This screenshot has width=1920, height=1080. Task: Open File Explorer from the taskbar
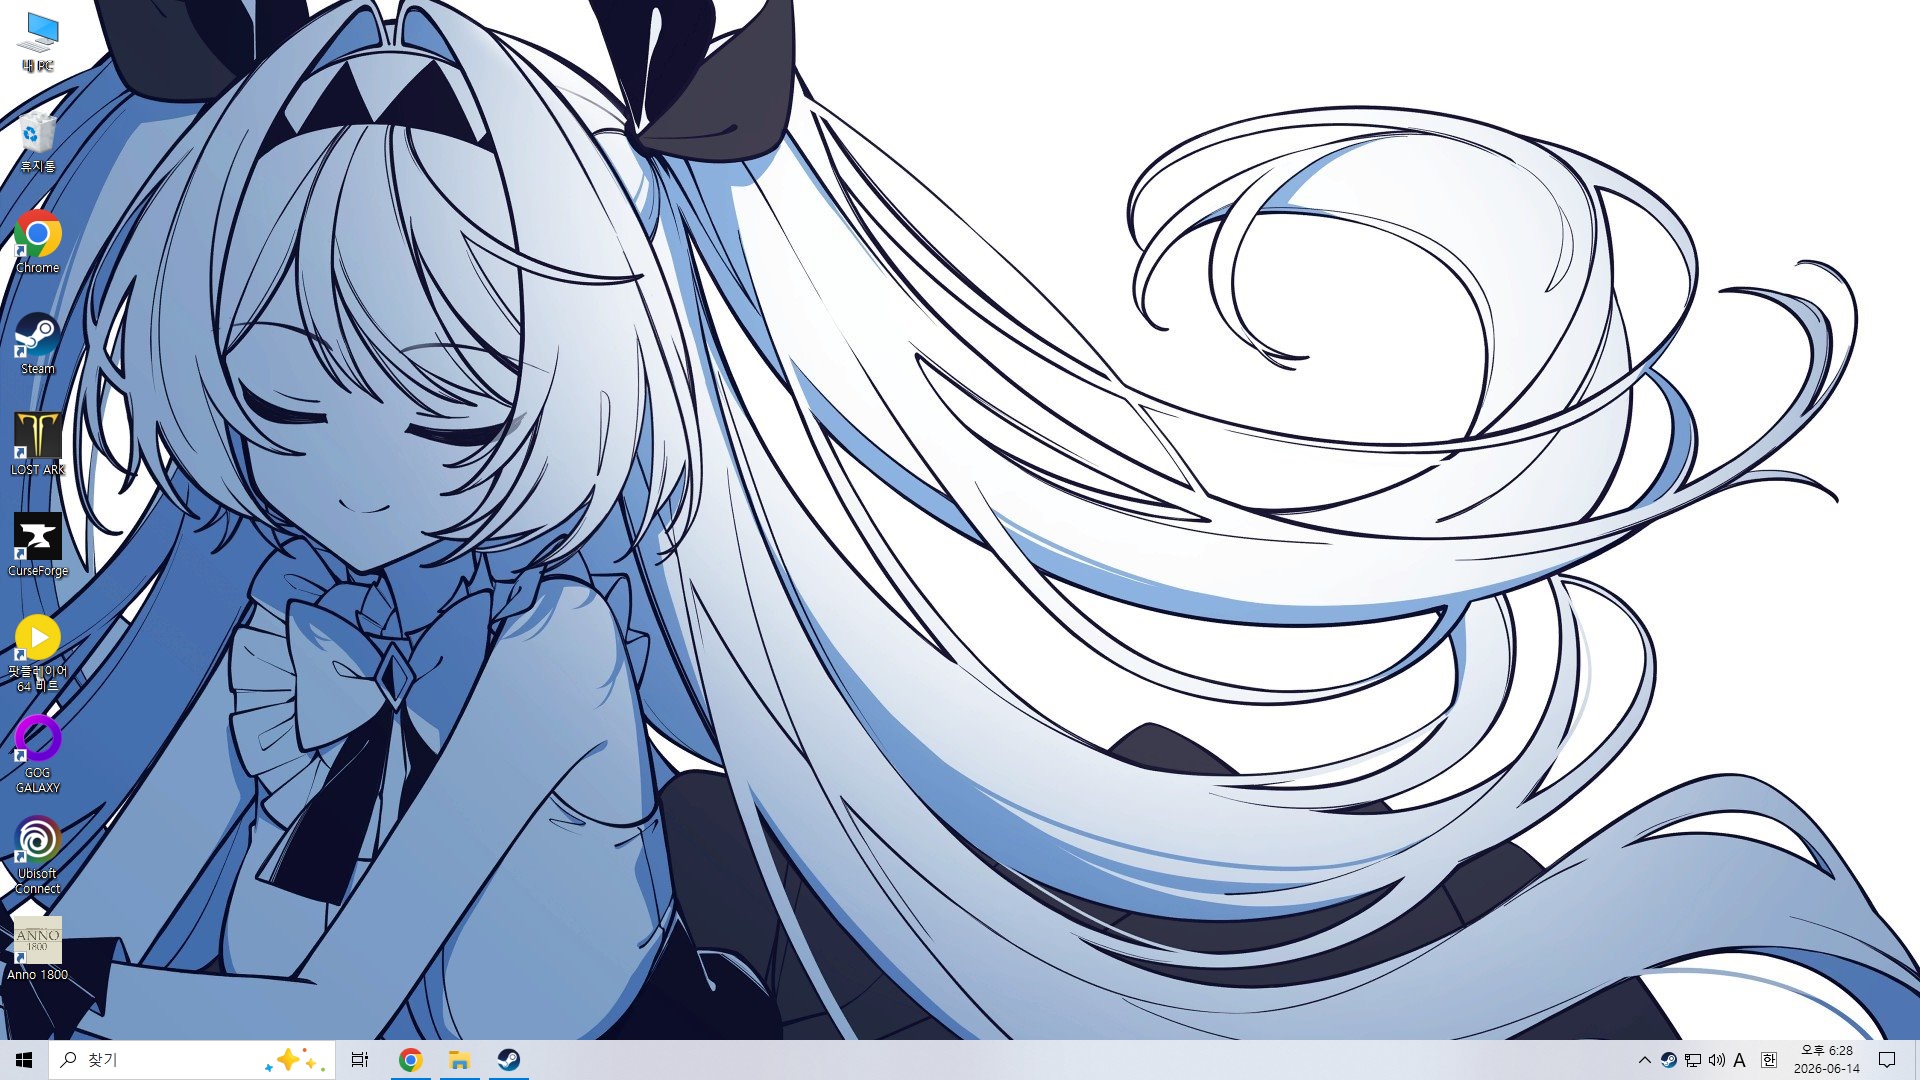[x=459, y=1060]
